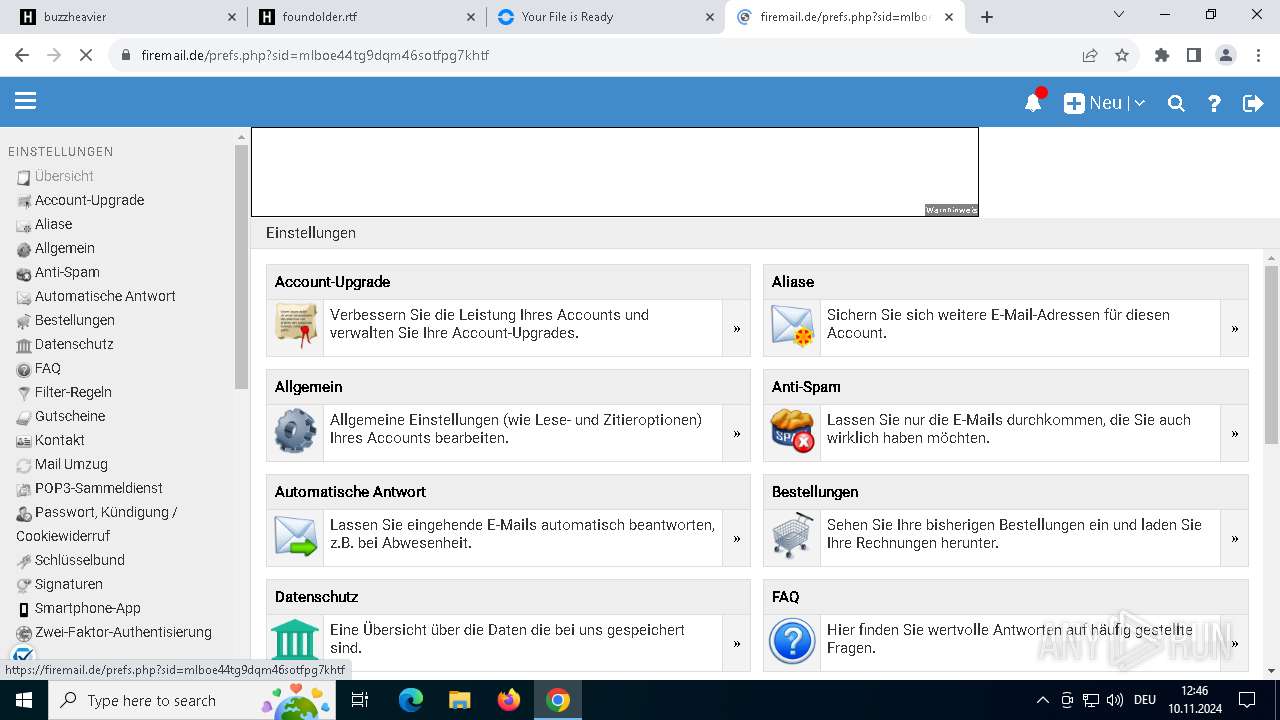Click the Automatische Antwort envelope icon

click(295, 536)
